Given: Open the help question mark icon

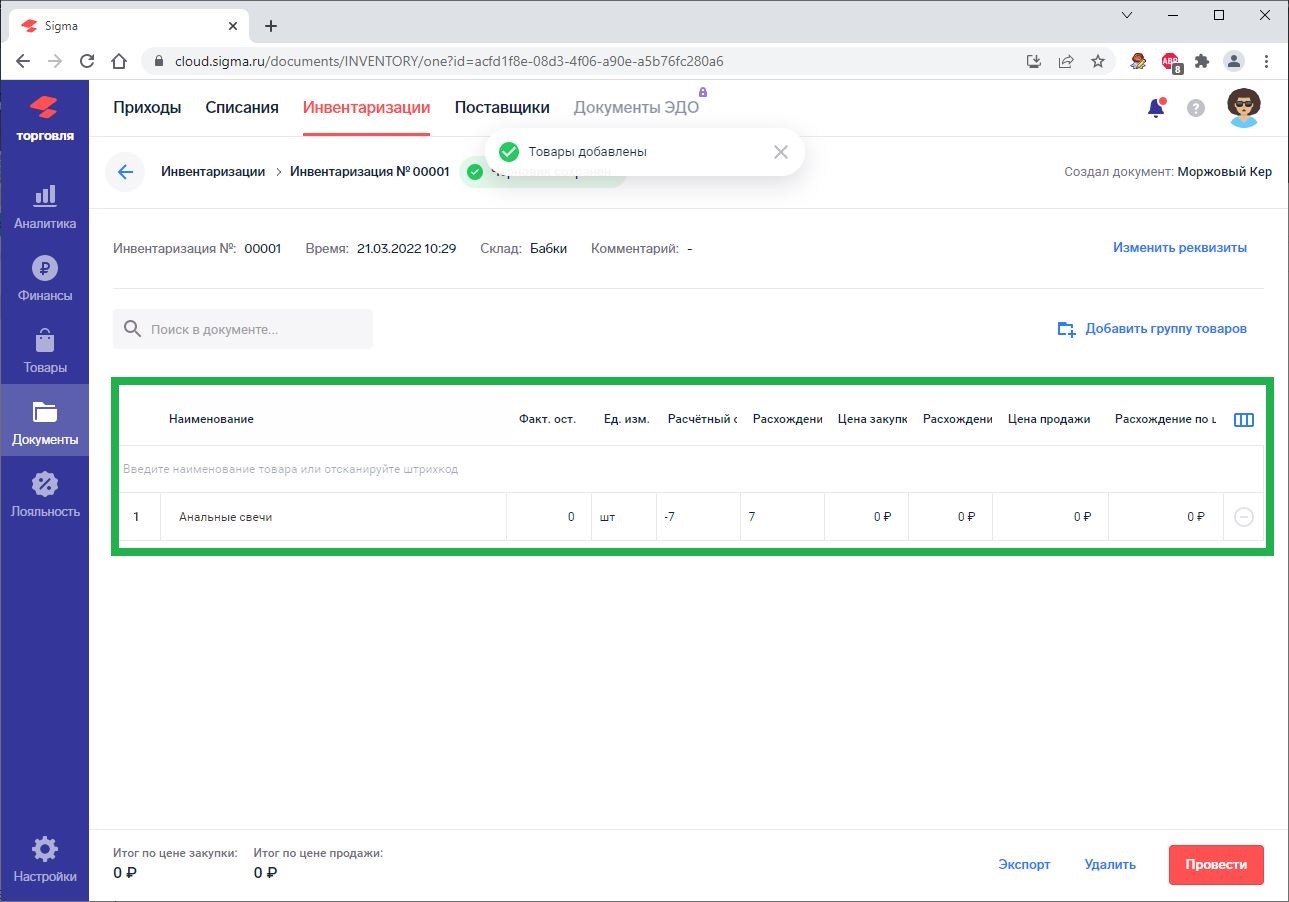Looking at the screenshot, I should coord(1195,108).
